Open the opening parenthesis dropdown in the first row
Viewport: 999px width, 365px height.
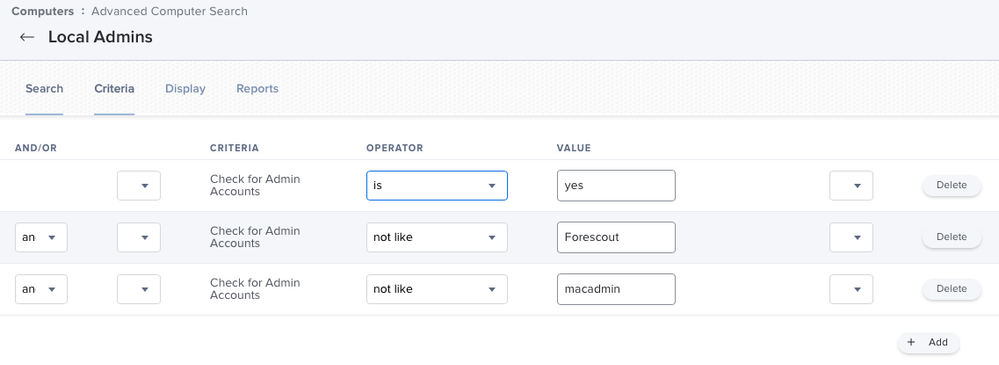click(x=139, y=185)
